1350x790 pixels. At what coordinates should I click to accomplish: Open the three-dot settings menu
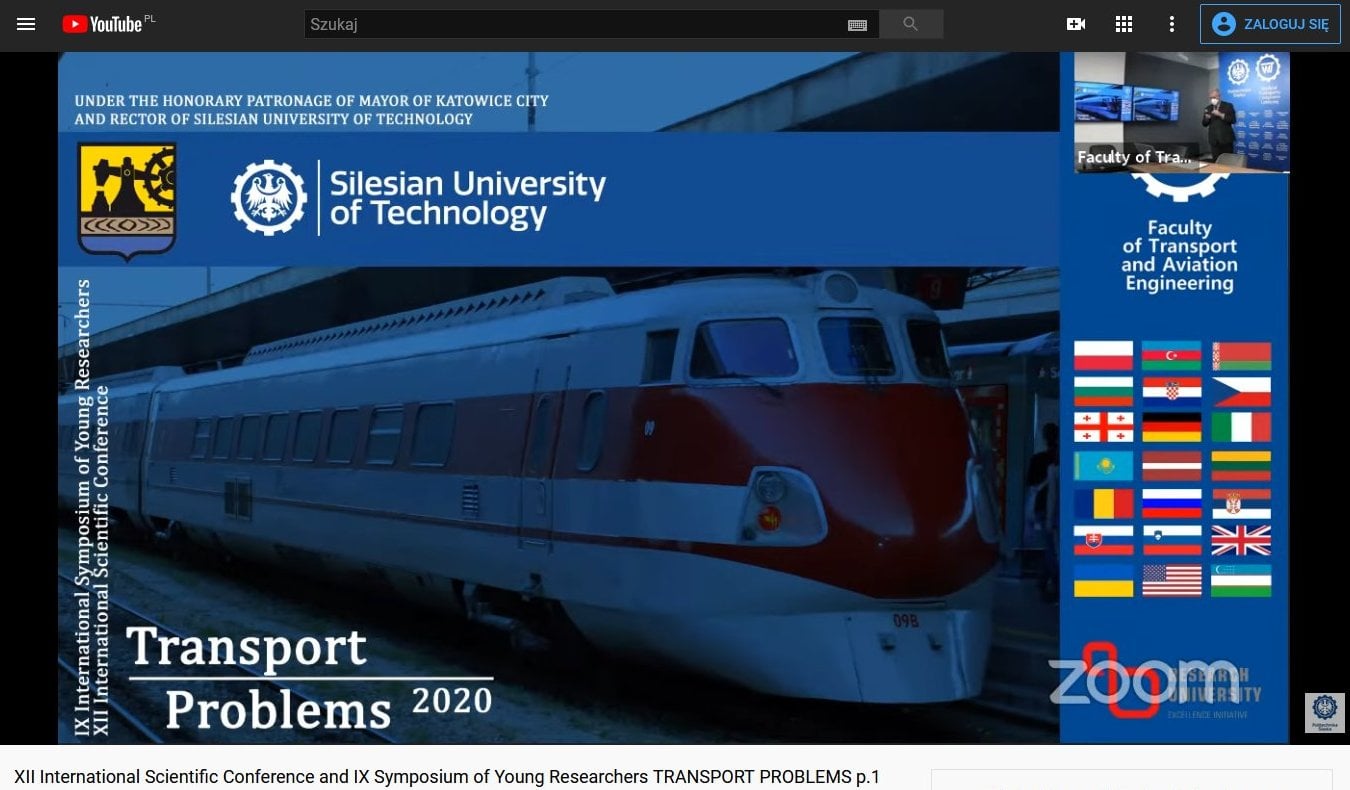pos(1172,24)
